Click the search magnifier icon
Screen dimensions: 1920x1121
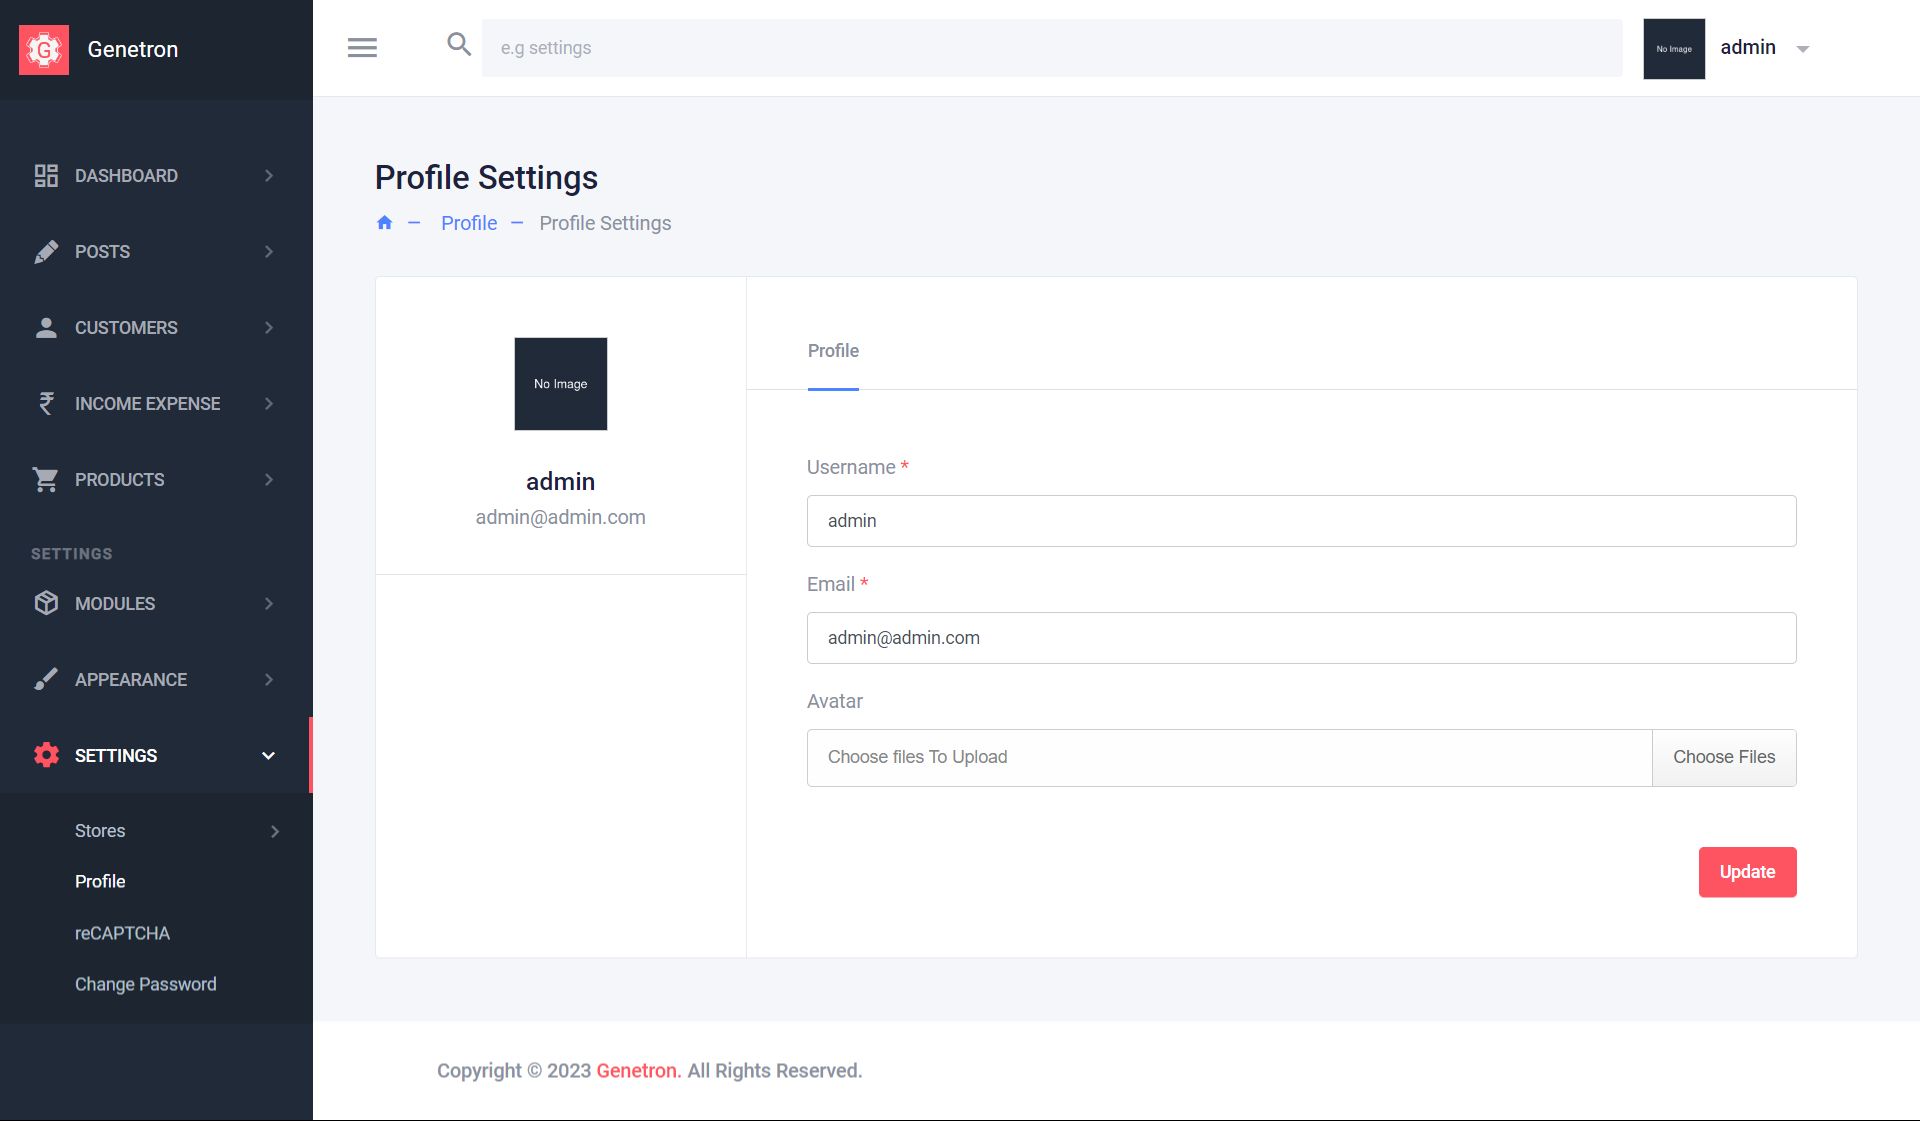tap(458, 44)
